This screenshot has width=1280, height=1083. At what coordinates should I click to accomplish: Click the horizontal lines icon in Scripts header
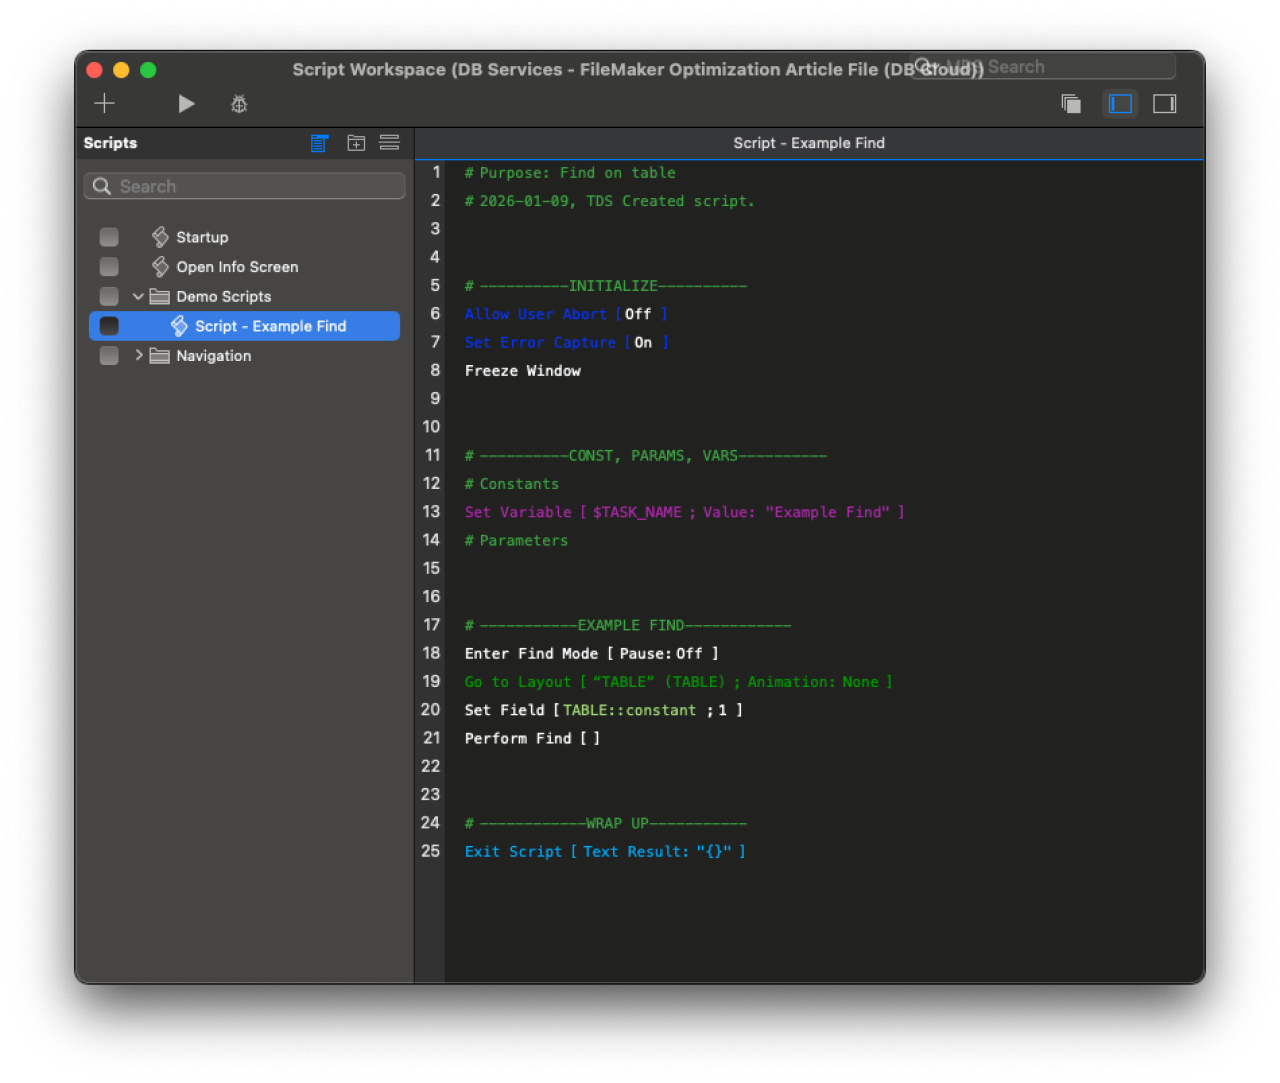[389, 143]
